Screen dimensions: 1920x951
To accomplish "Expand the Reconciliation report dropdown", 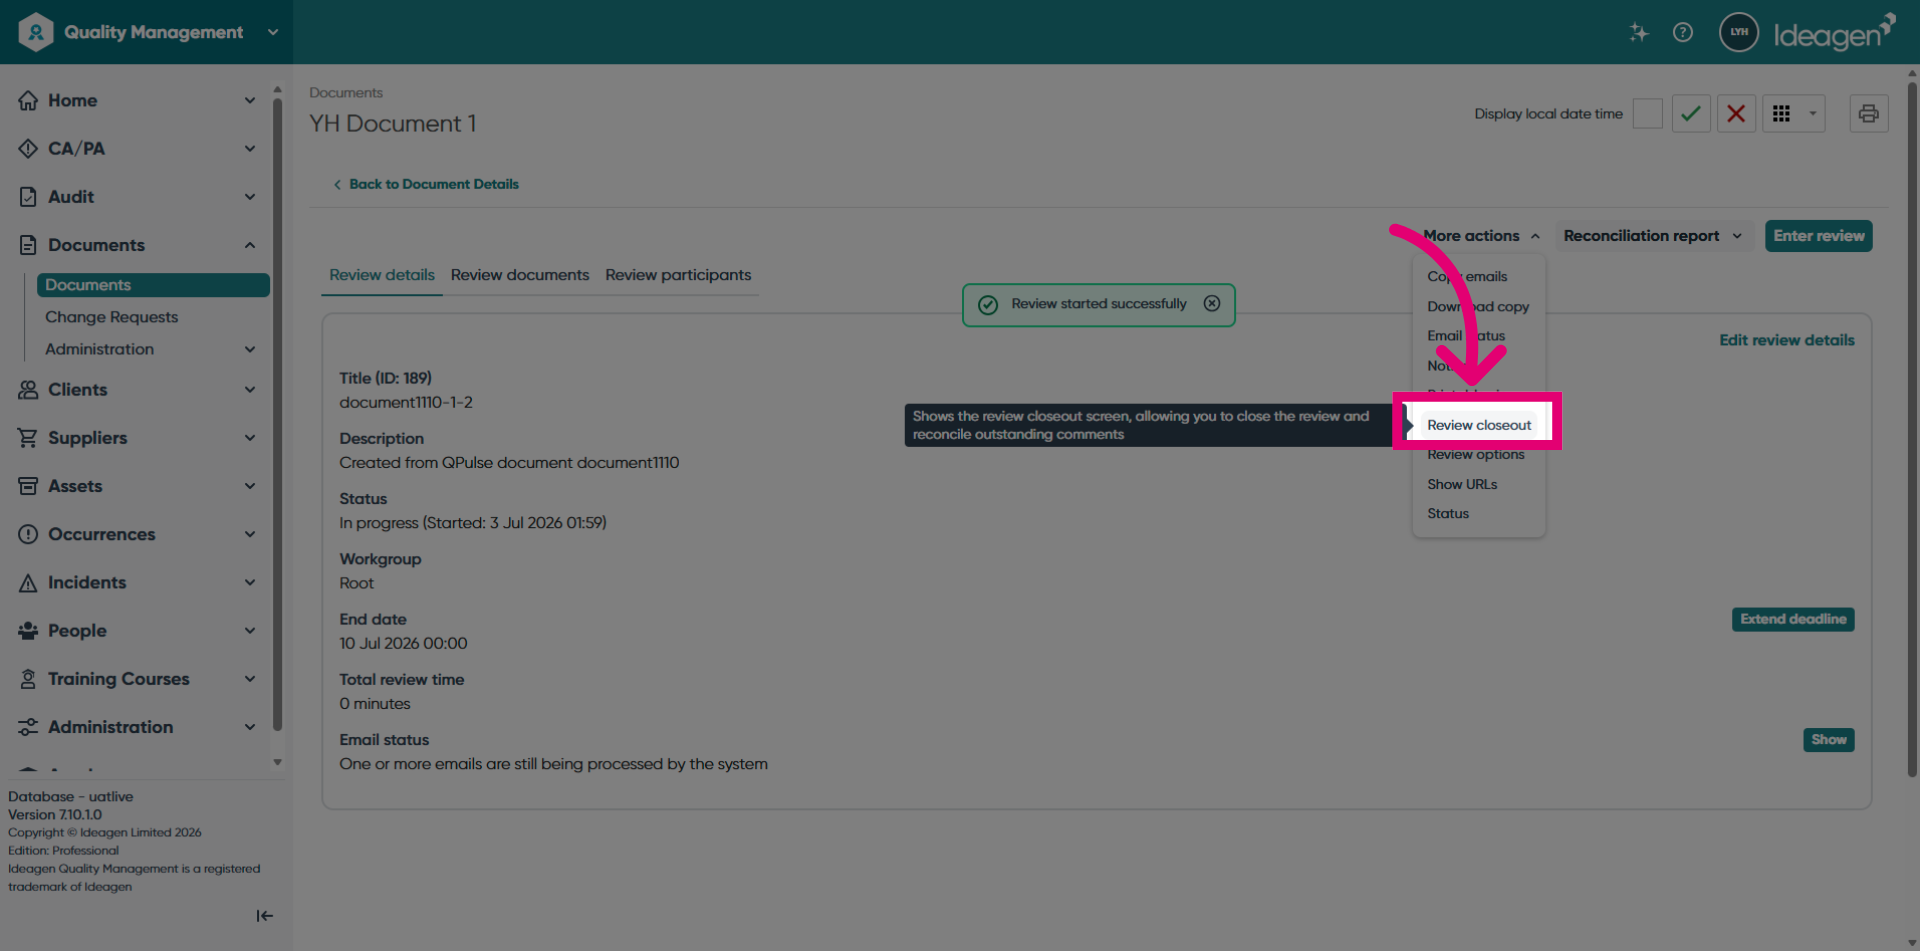I will click(1653, 236).
